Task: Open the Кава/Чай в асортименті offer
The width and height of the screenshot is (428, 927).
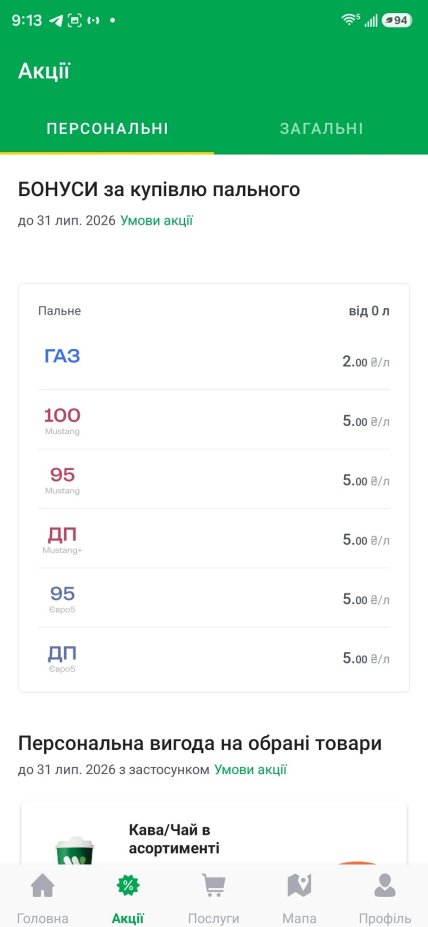Action: pos(214,834)
